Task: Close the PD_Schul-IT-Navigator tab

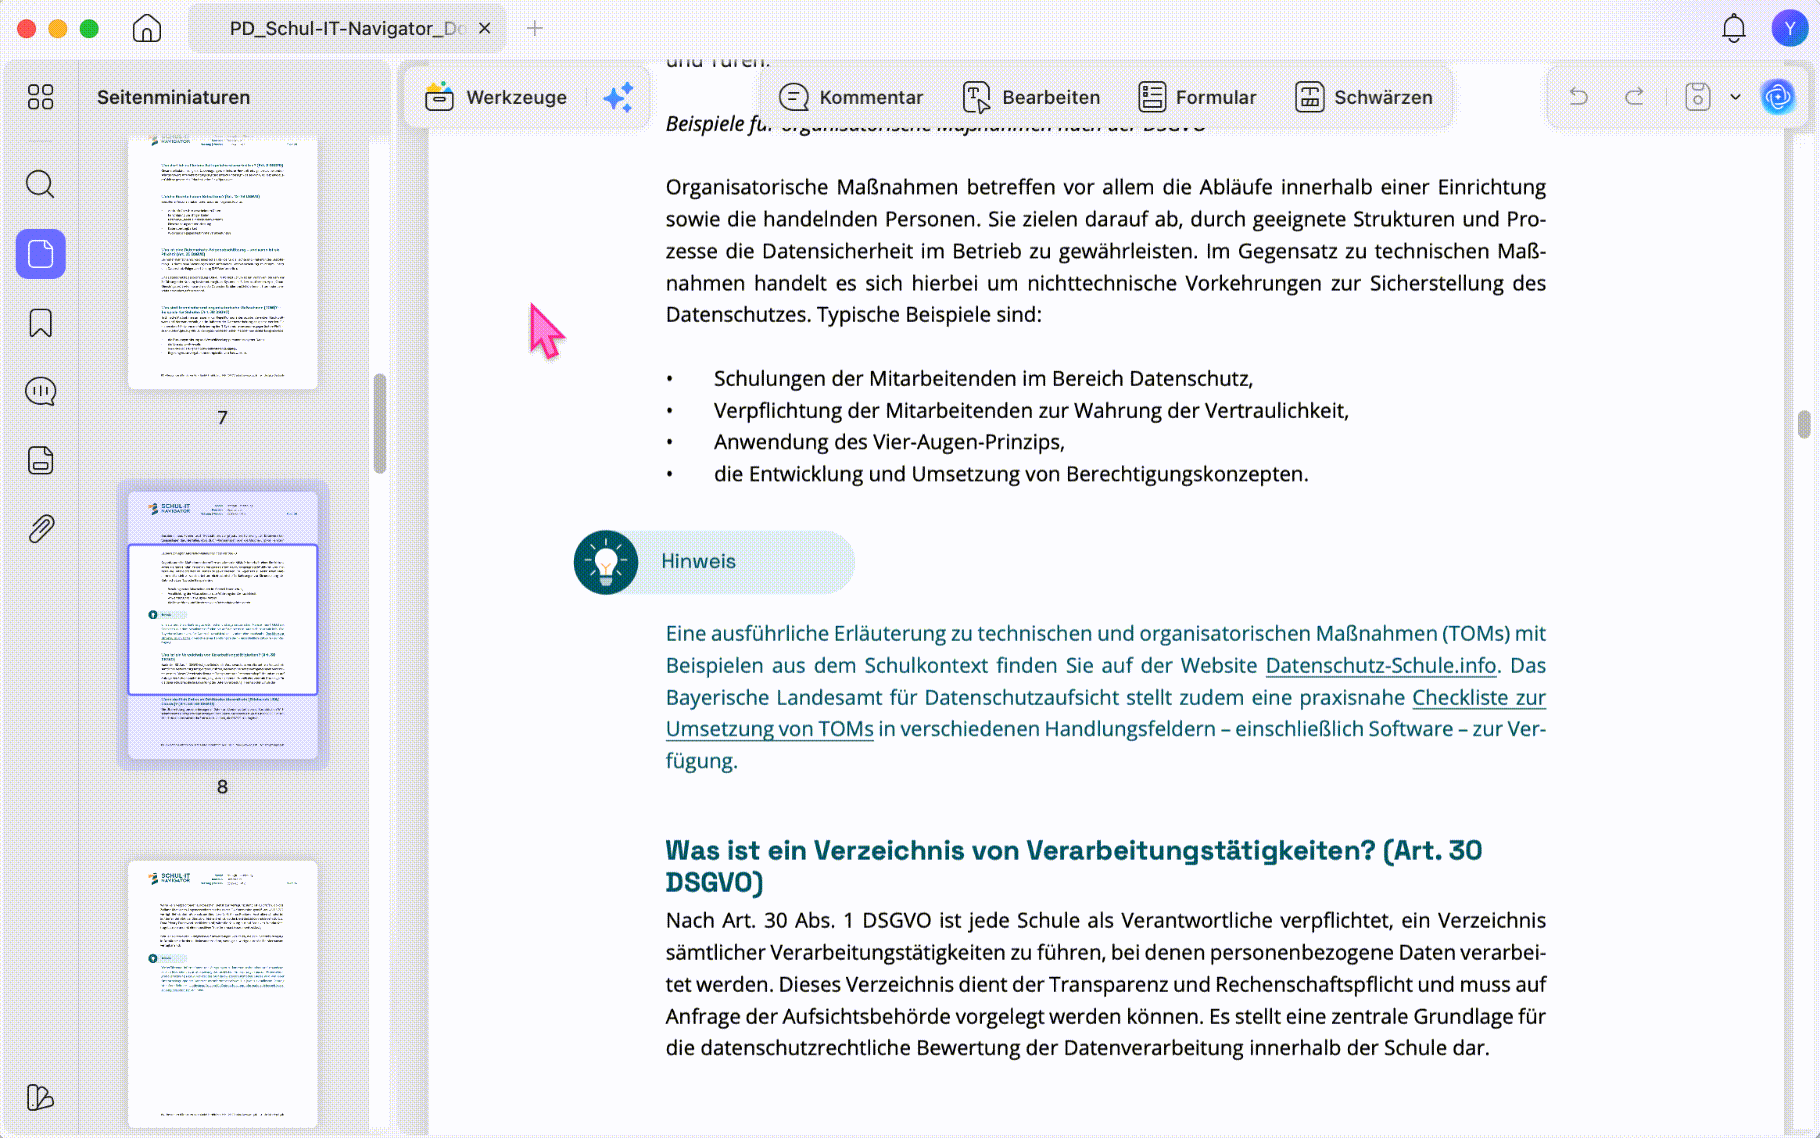Action: (485, 28)
